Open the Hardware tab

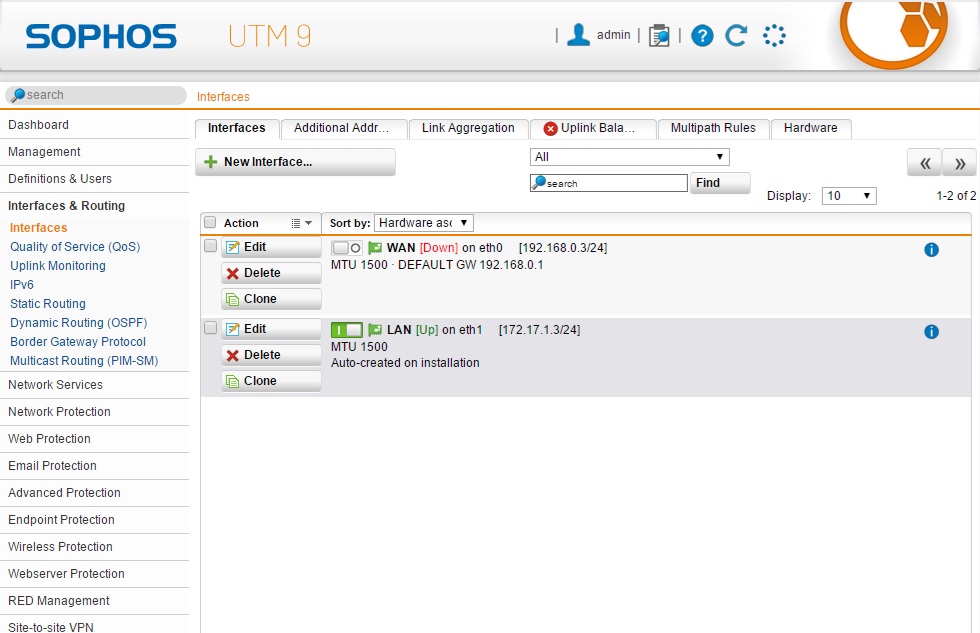click(811, 128)
